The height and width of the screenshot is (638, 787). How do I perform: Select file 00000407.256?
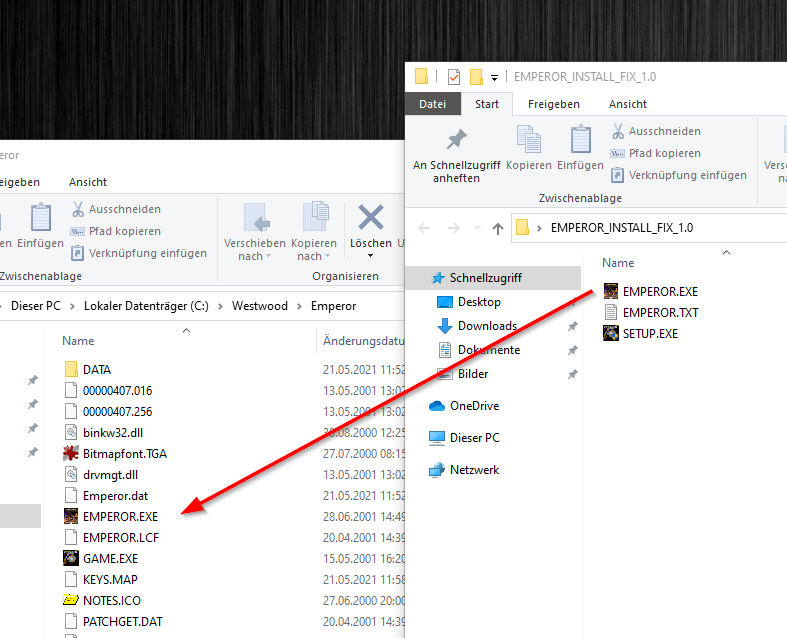click(x=108, y=412)
